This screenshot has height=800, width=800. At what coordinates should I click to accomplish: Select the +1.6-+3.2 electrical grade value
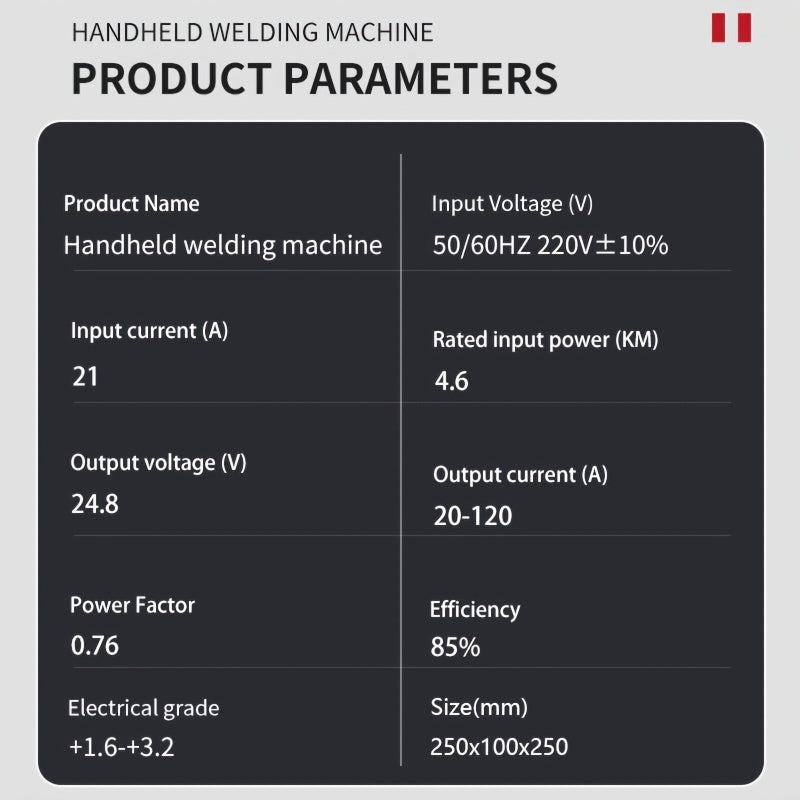tap(121, 747)
